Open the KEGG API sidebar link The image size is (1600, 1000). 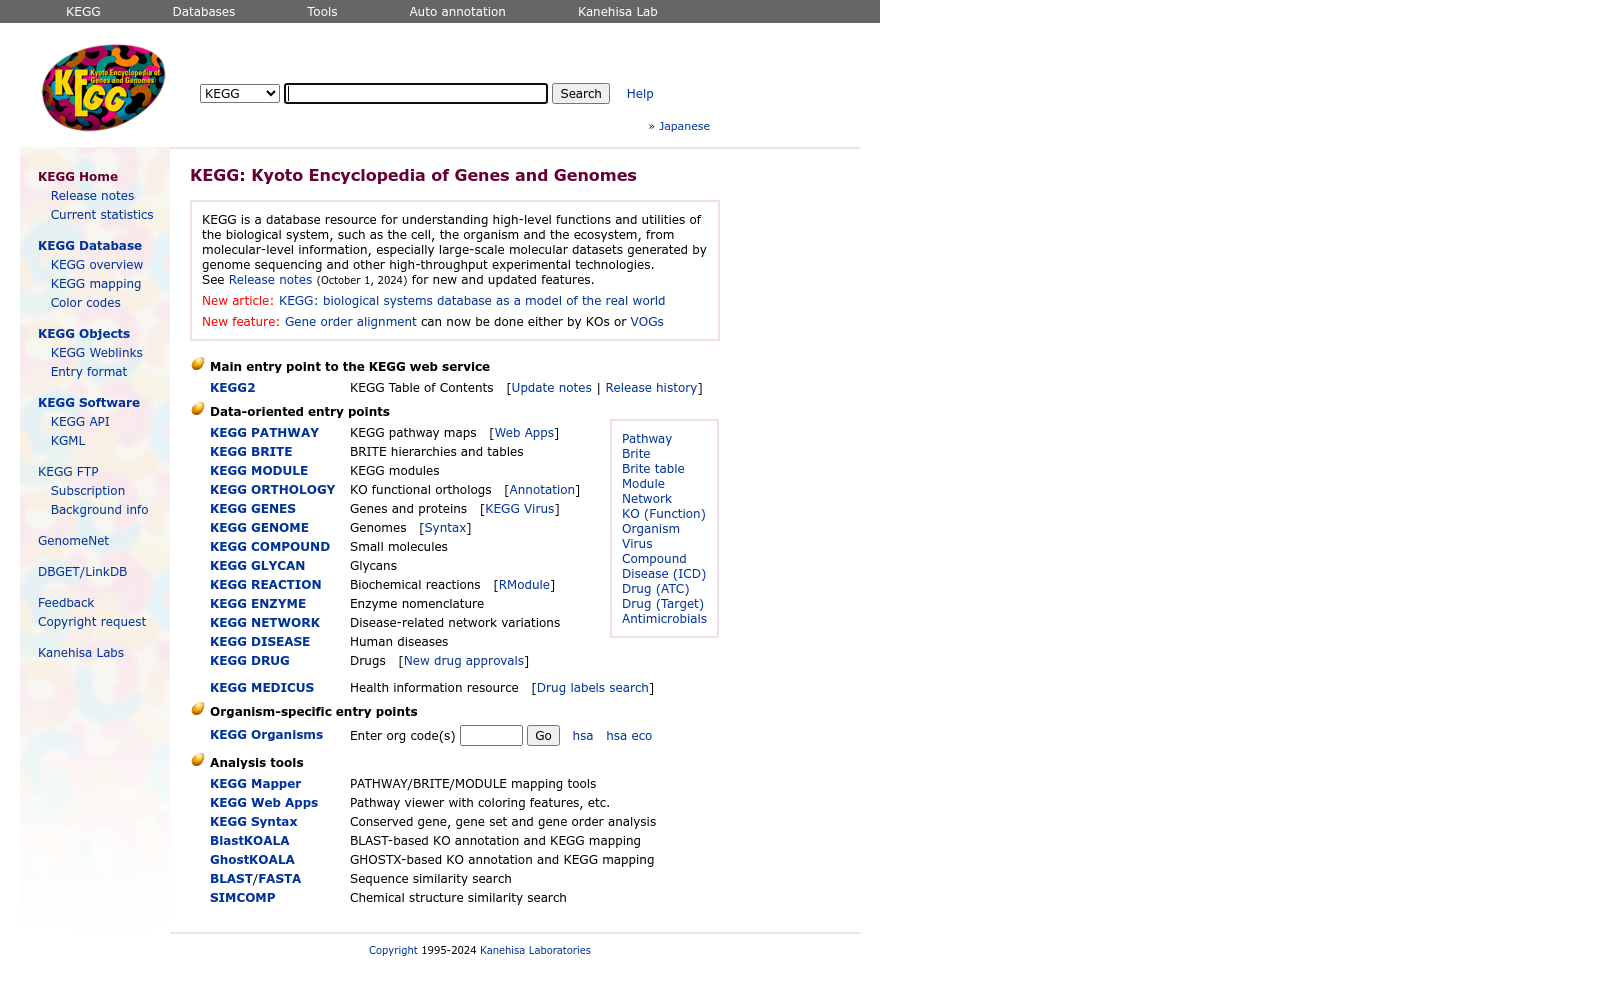[x=80, y=422]
